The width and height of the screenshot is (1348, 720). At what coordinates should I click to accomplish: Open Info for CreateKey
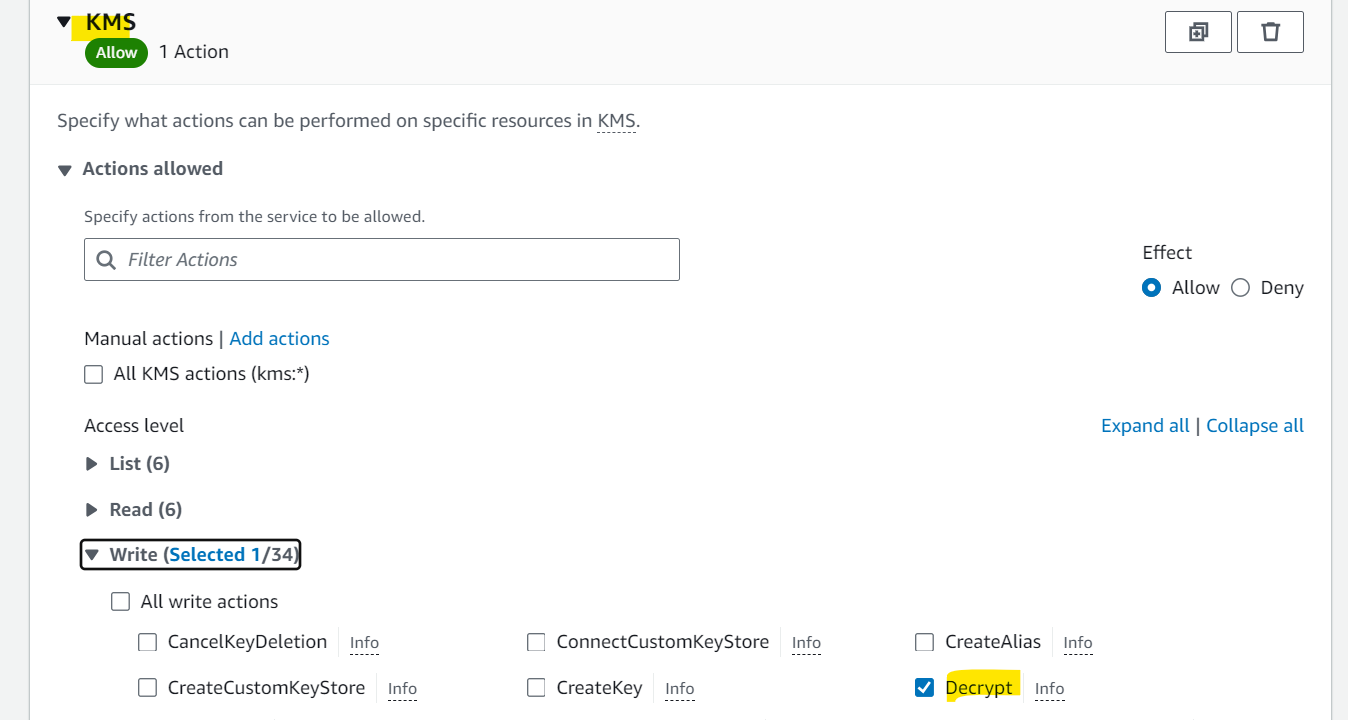[680, 689]
